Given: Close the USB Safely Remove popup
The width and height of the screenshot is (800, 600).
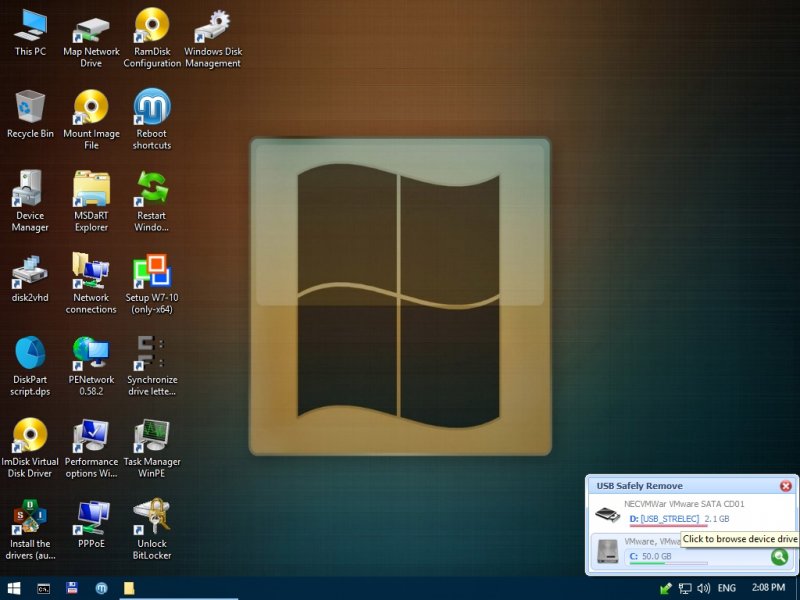Looking at the screenshot, I should tap(786, 486).
